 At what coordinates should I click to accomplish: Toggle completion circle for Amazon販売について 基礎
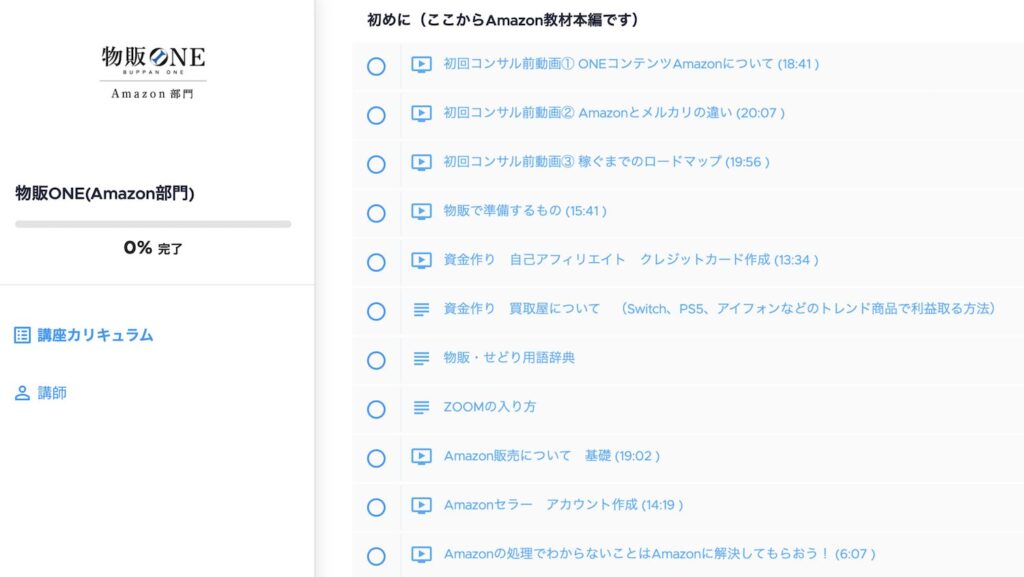coord(376,458)
